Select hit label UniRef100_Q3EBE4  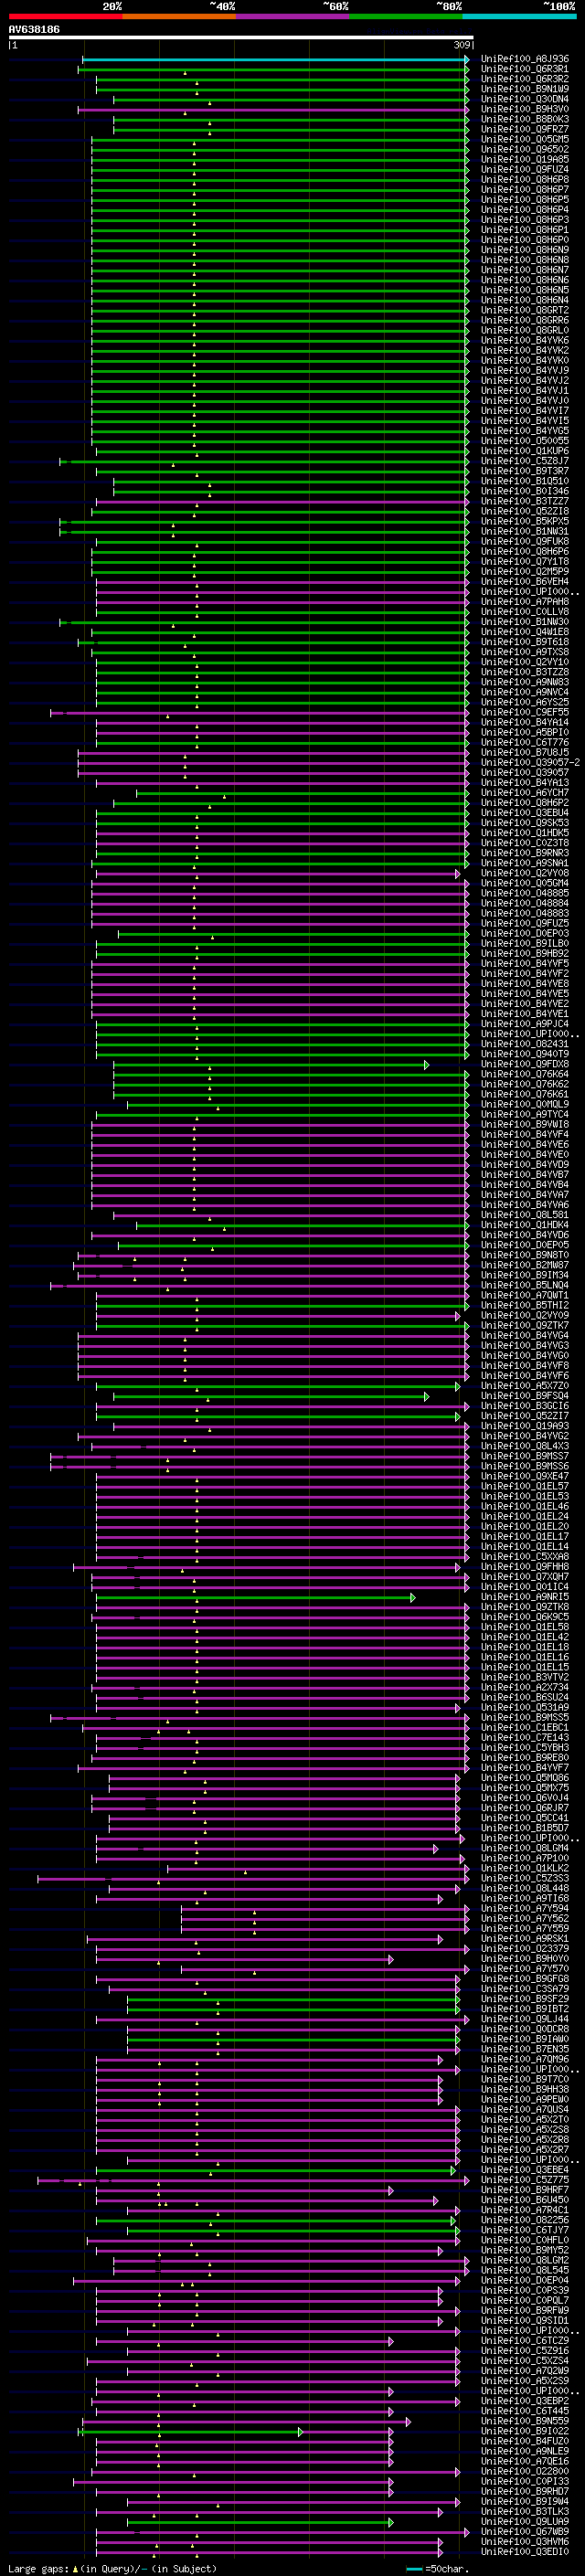pos(524,2170)
